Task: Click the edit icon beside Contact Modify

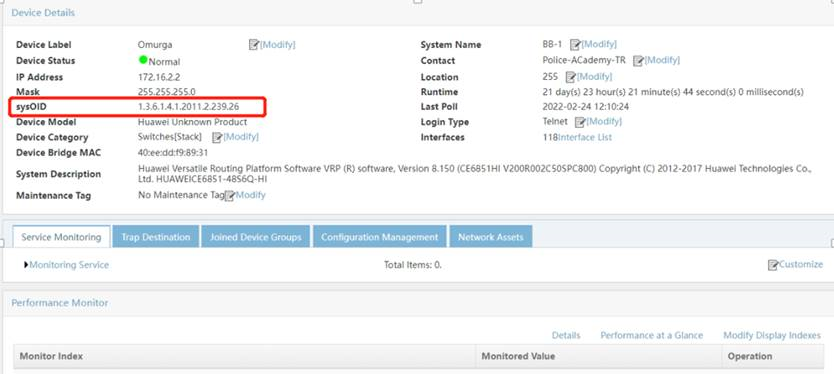Action: pyautogui.click(x=638, y=61)
